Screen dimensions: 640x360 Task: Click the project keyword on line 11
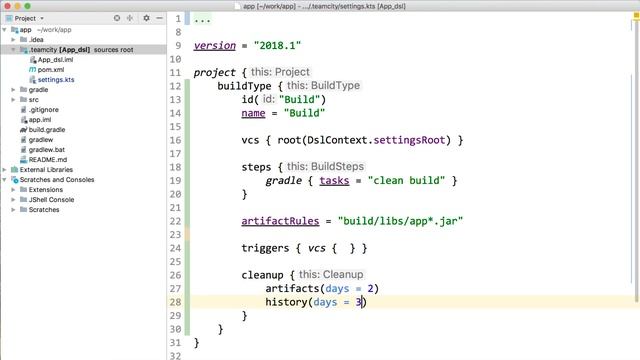pyautogui.click(x=215, y=72)
